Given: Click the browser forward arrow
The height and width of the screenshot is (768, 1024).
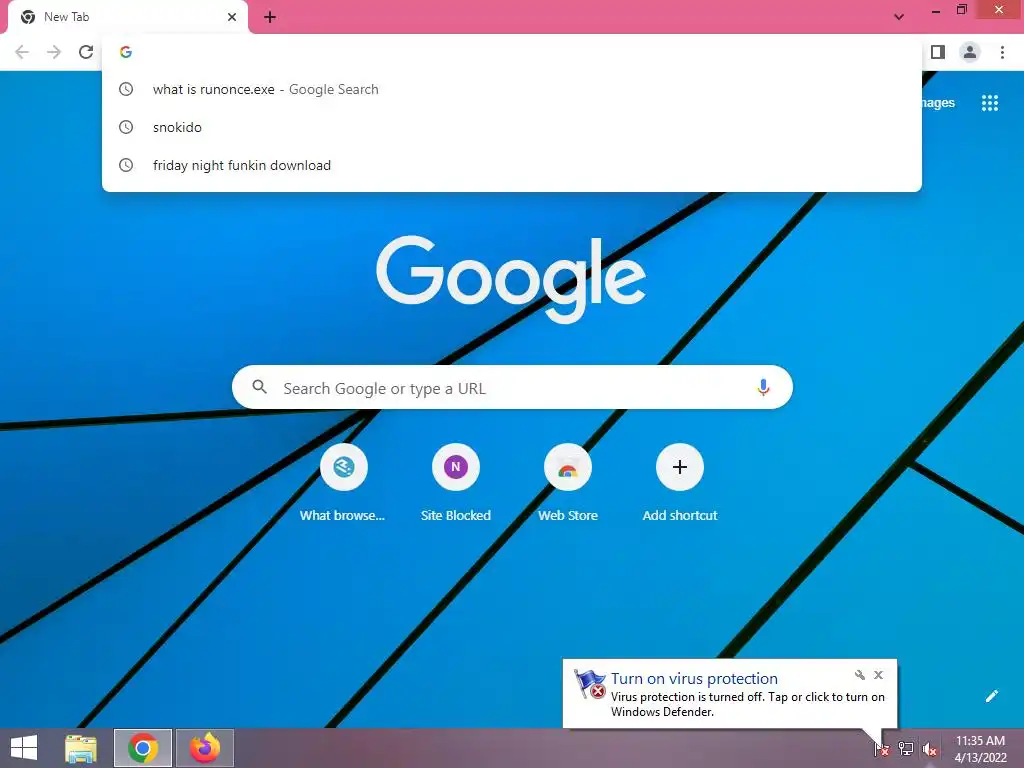Looking at the screenshot, I should click(54, 52).
